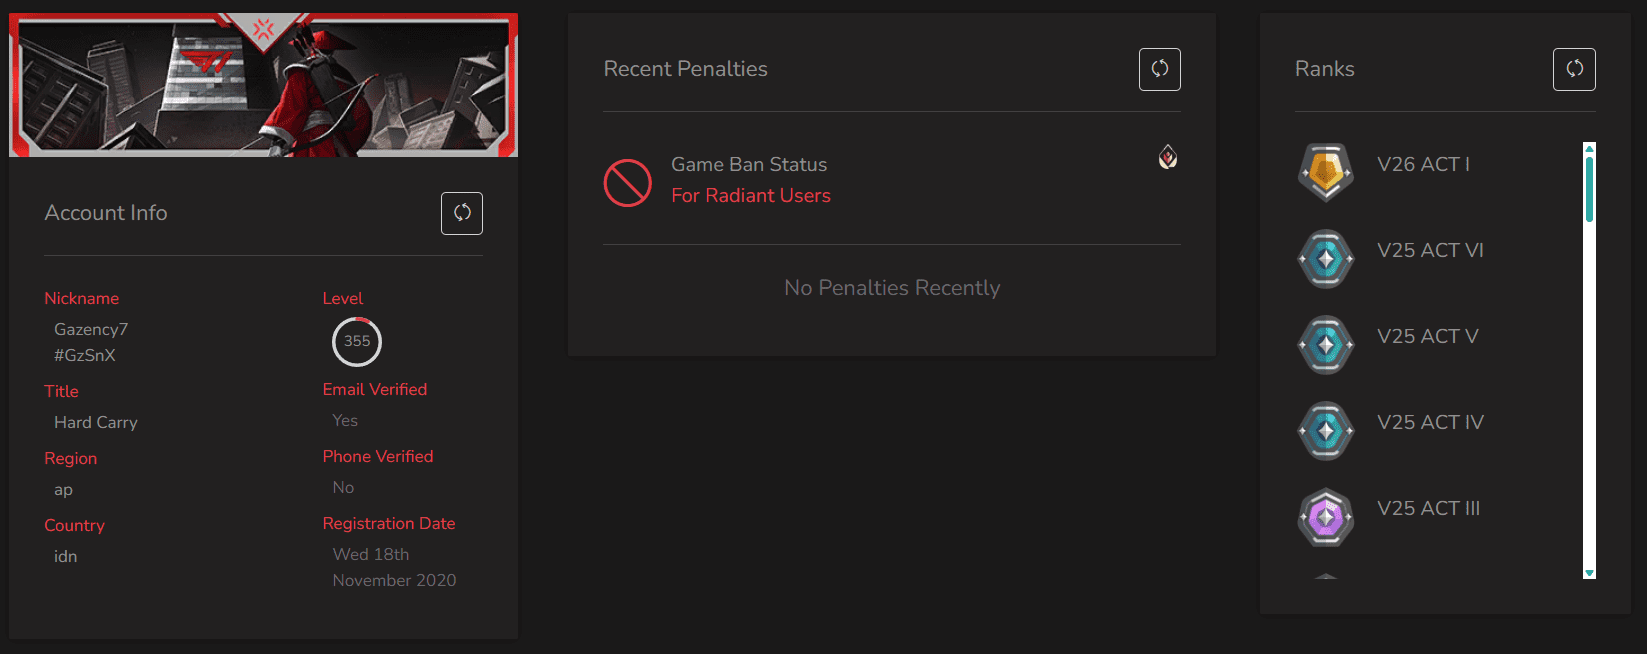Click the "For Radiant Users" link text

point(751,196)
